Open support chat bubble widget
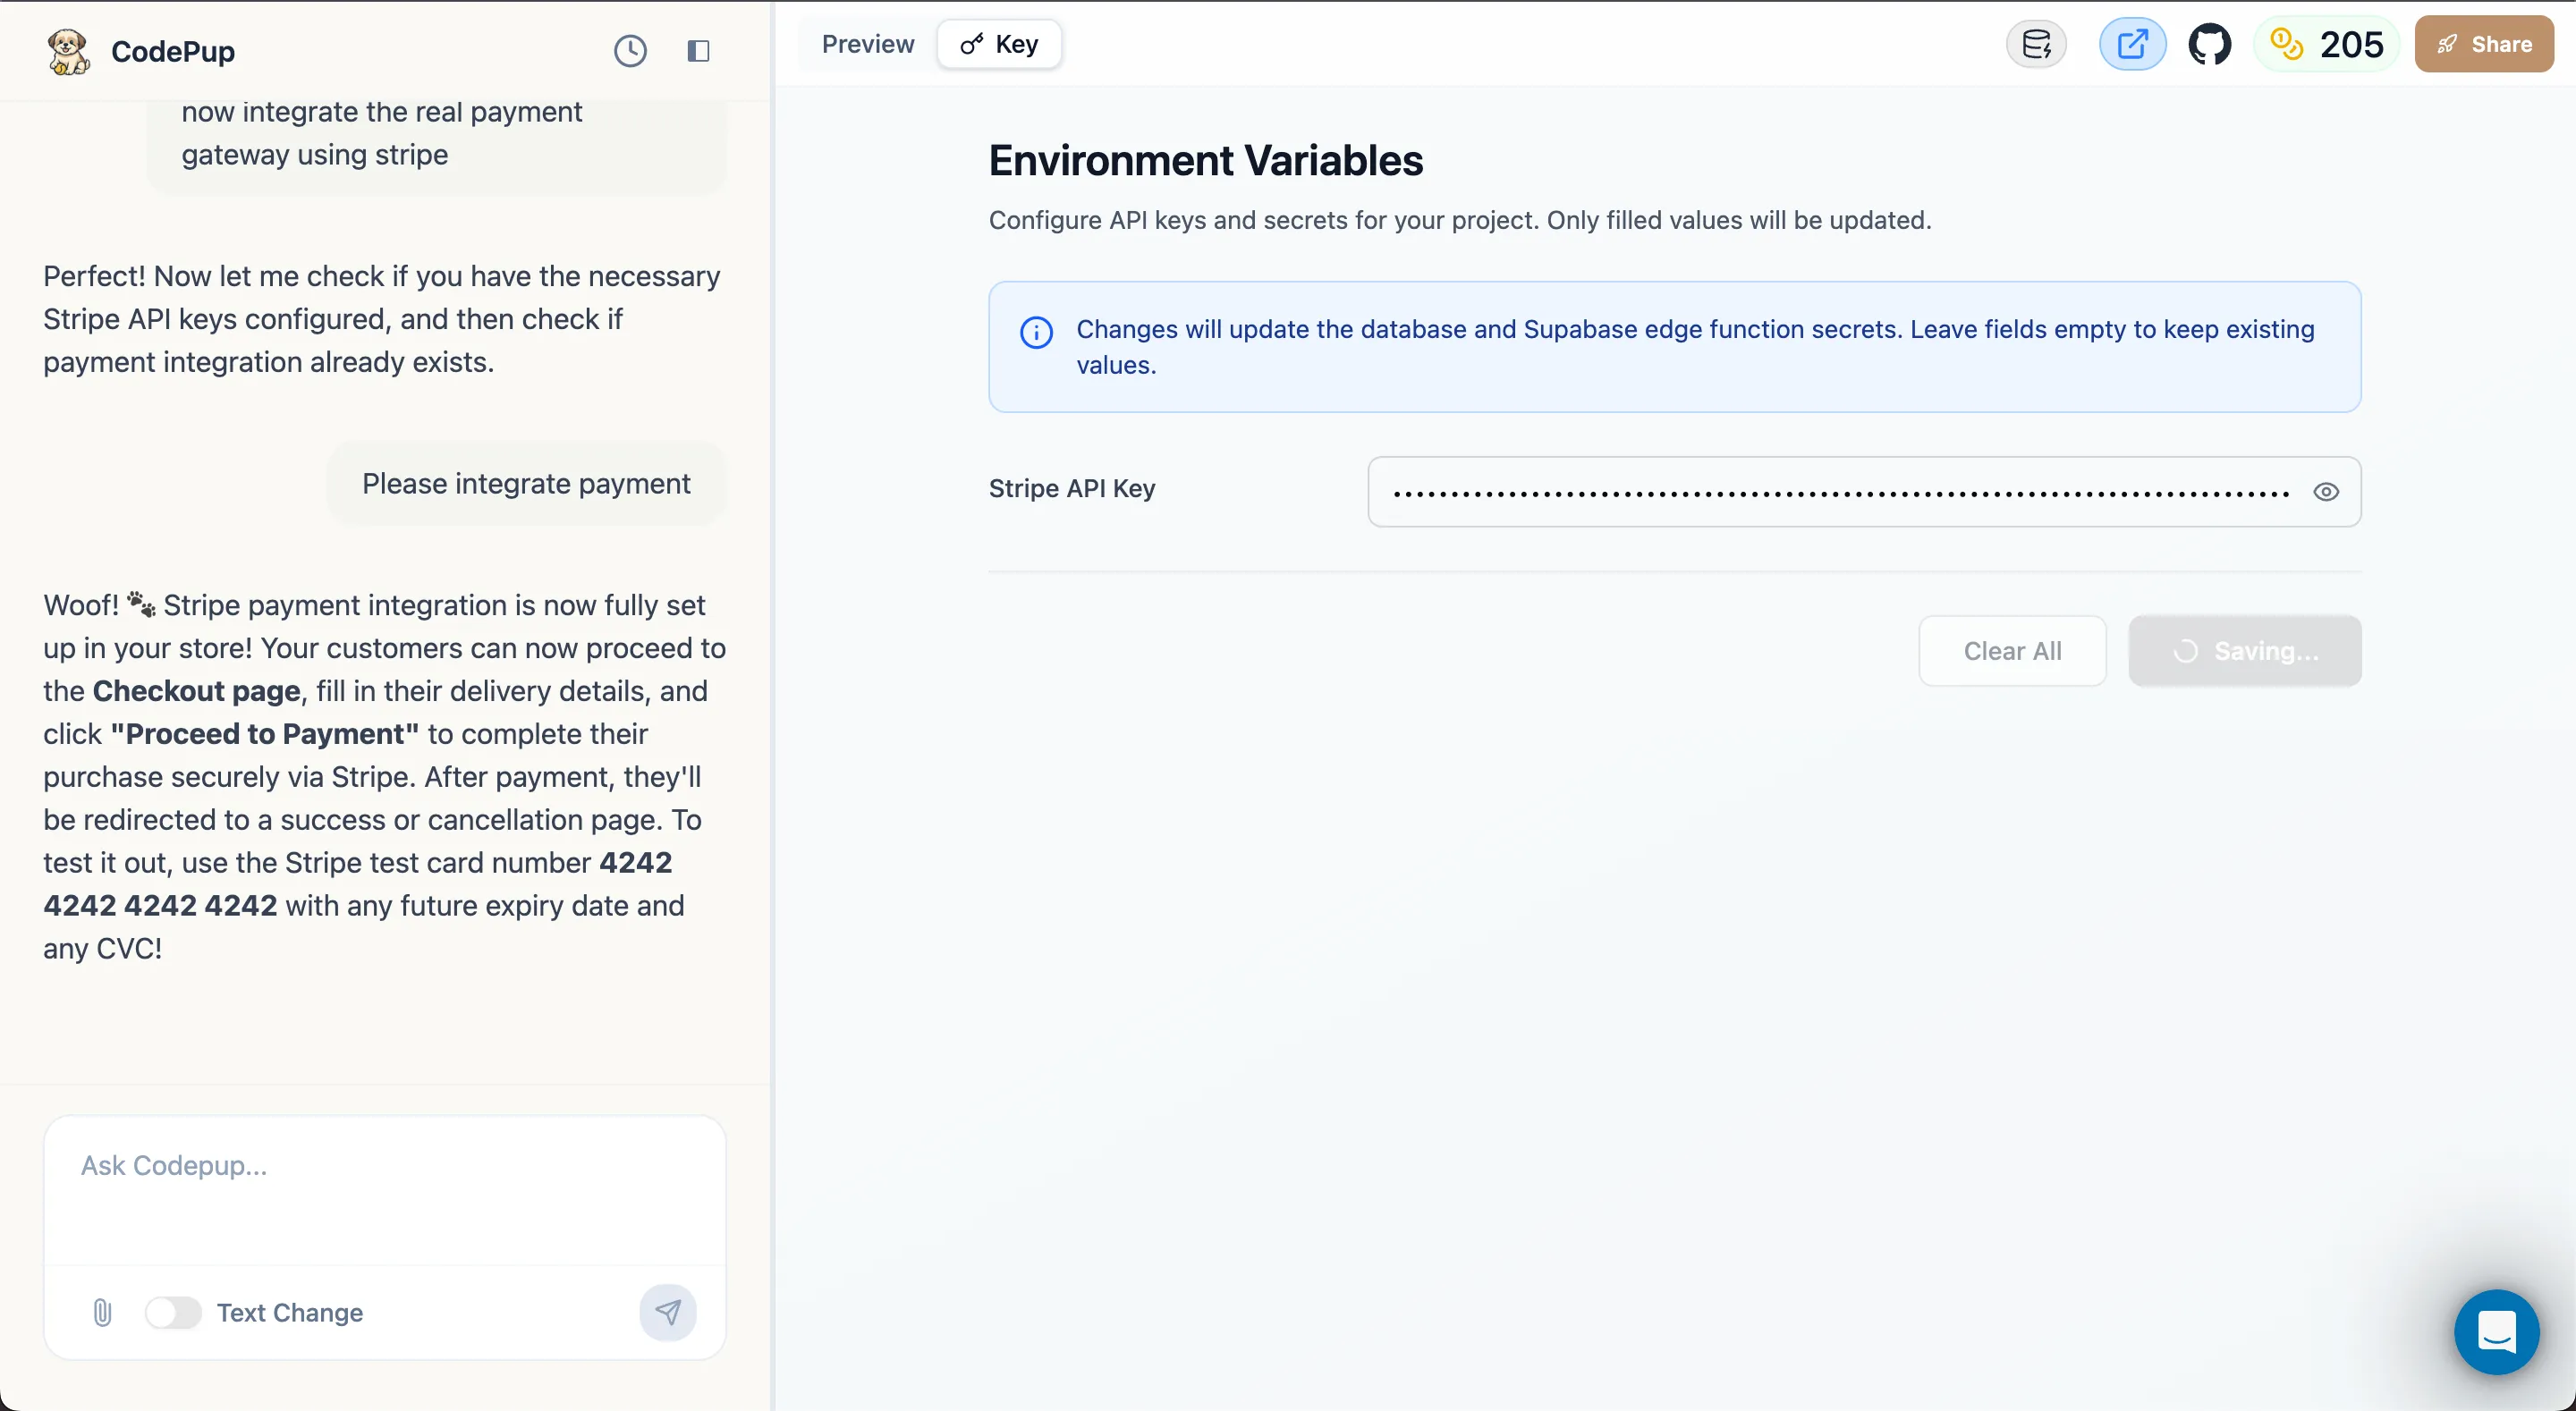This screenshot has width=2576, height=1411. (x=2496, y=1332)
